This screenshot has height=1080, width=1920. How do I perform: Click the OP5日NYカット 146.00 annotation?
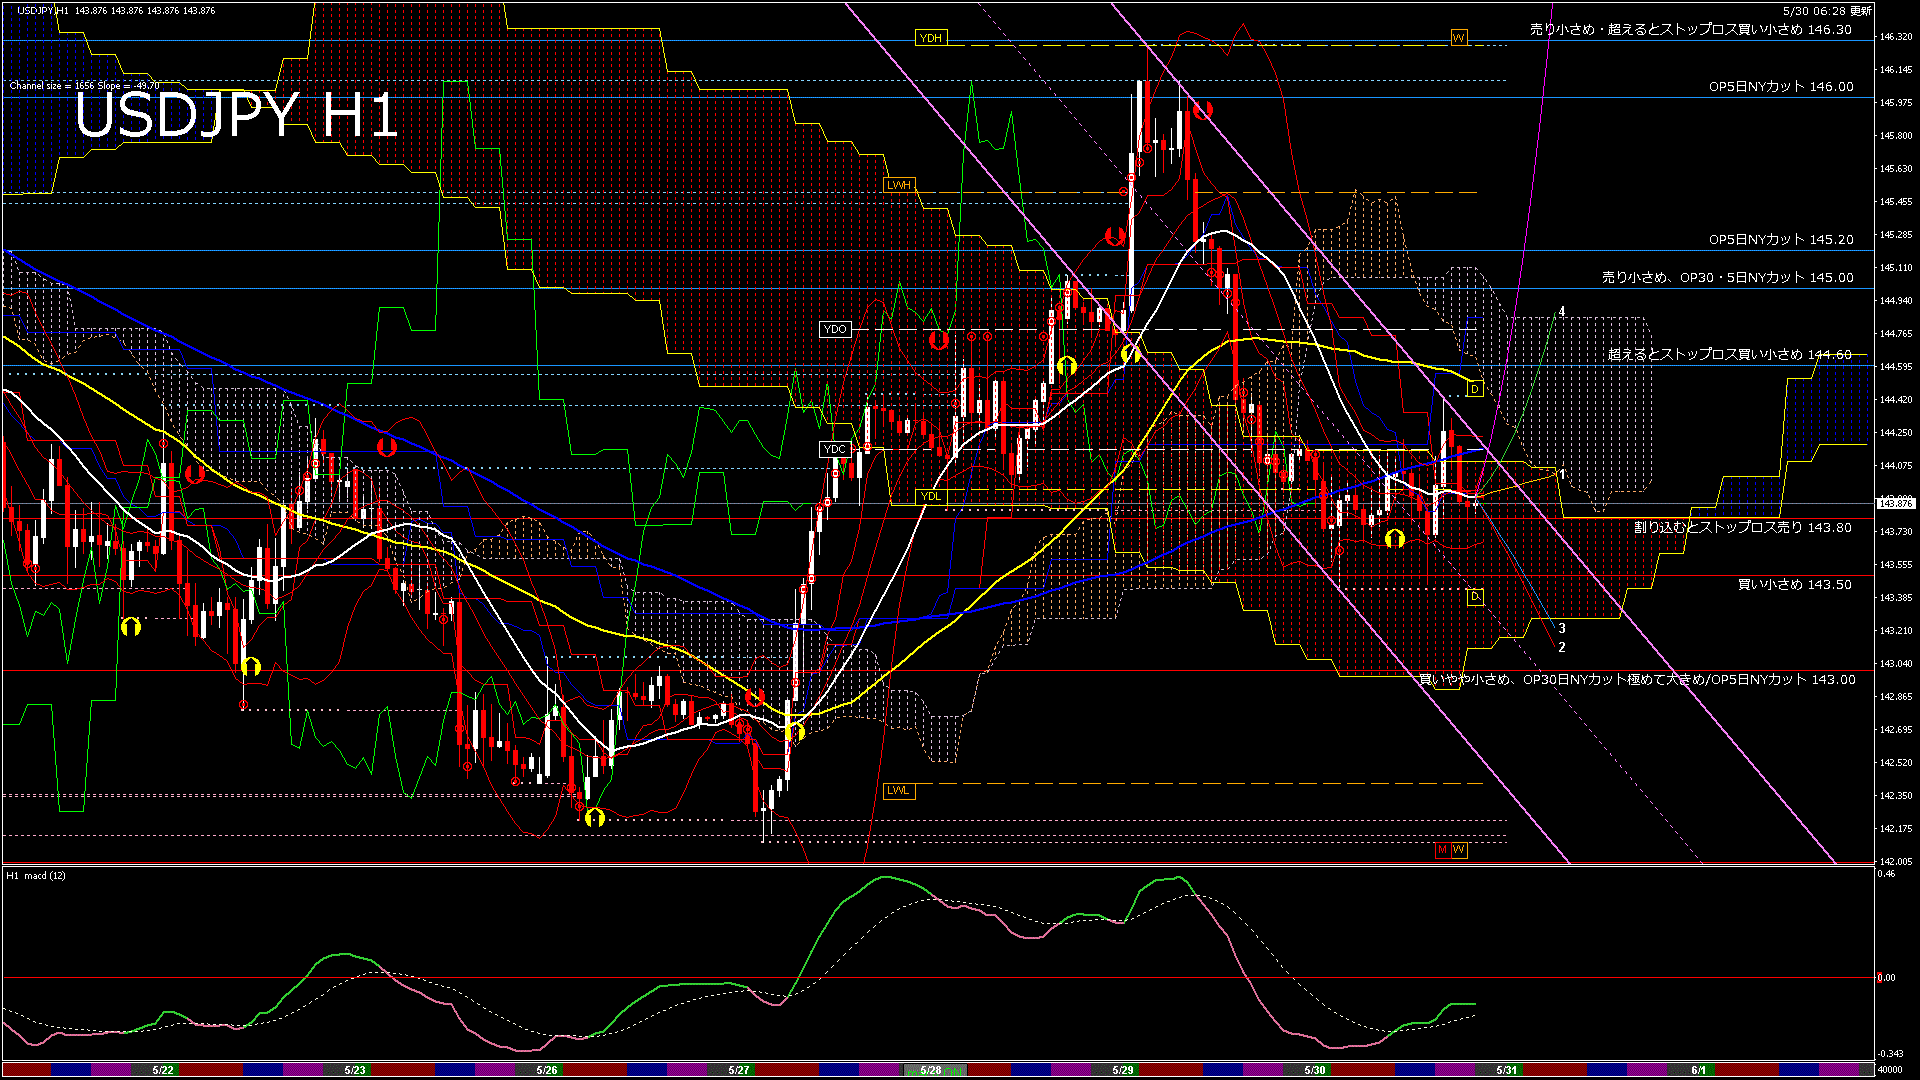tap(1780, 87)
